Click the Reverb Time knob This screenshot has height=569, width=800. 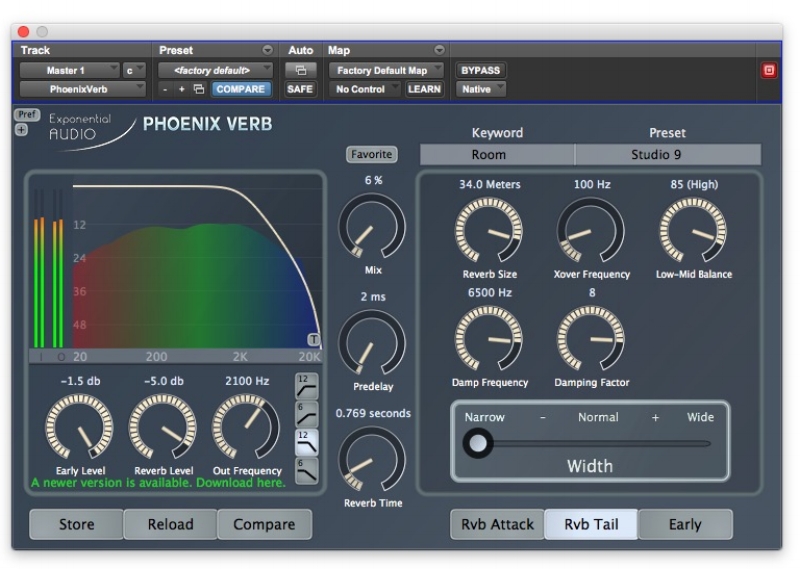pyautogui.click(x=372, y=460)
